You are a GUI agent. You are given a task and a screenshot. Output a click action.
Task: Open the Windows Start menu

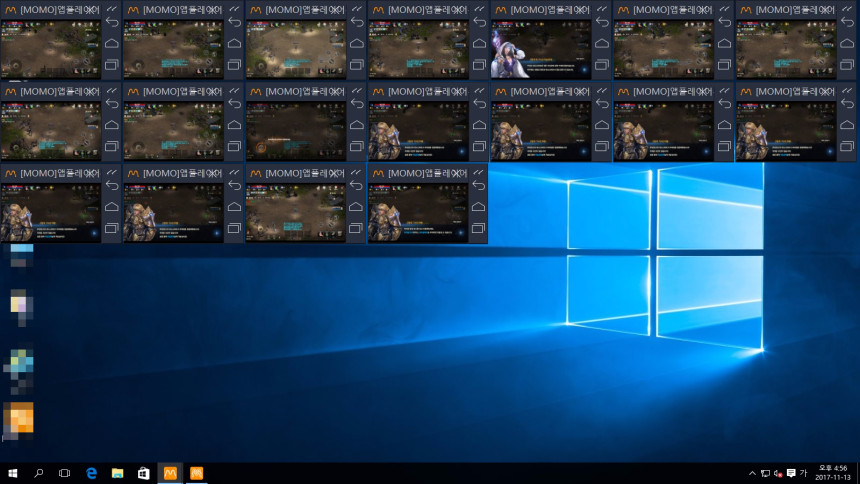pos(13,473)
